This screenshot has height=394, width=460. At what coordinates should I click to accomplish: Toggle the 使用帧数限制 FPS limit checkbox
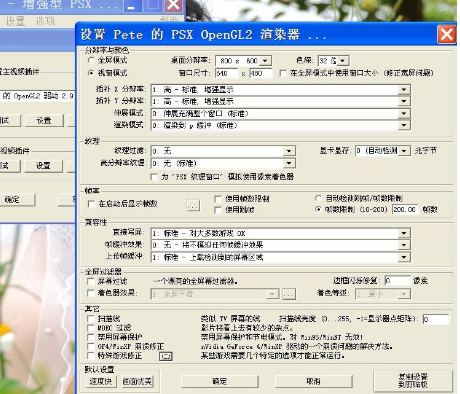218,199
